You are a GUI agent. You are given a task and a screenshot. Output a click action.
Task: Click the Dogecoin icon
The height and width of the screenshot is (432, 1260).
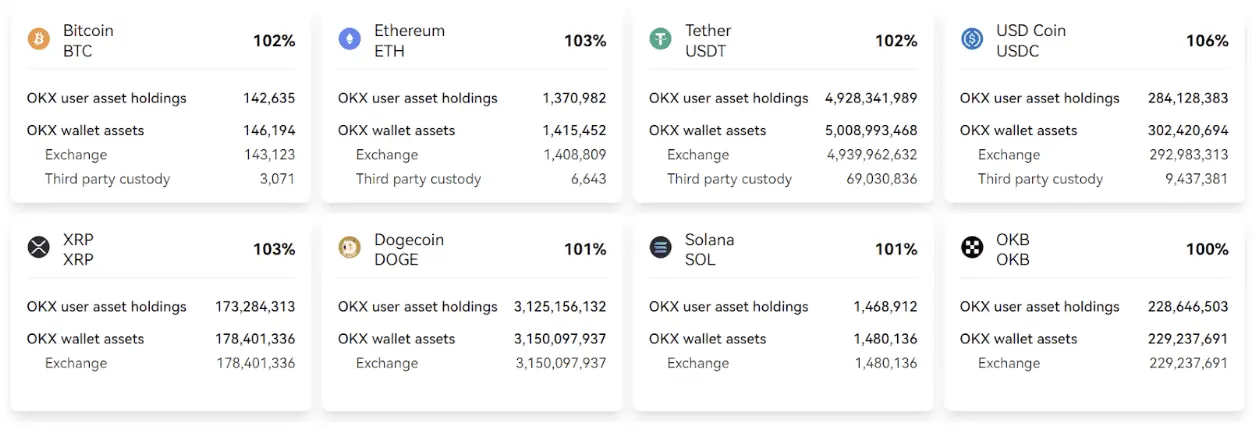point(349,248)
